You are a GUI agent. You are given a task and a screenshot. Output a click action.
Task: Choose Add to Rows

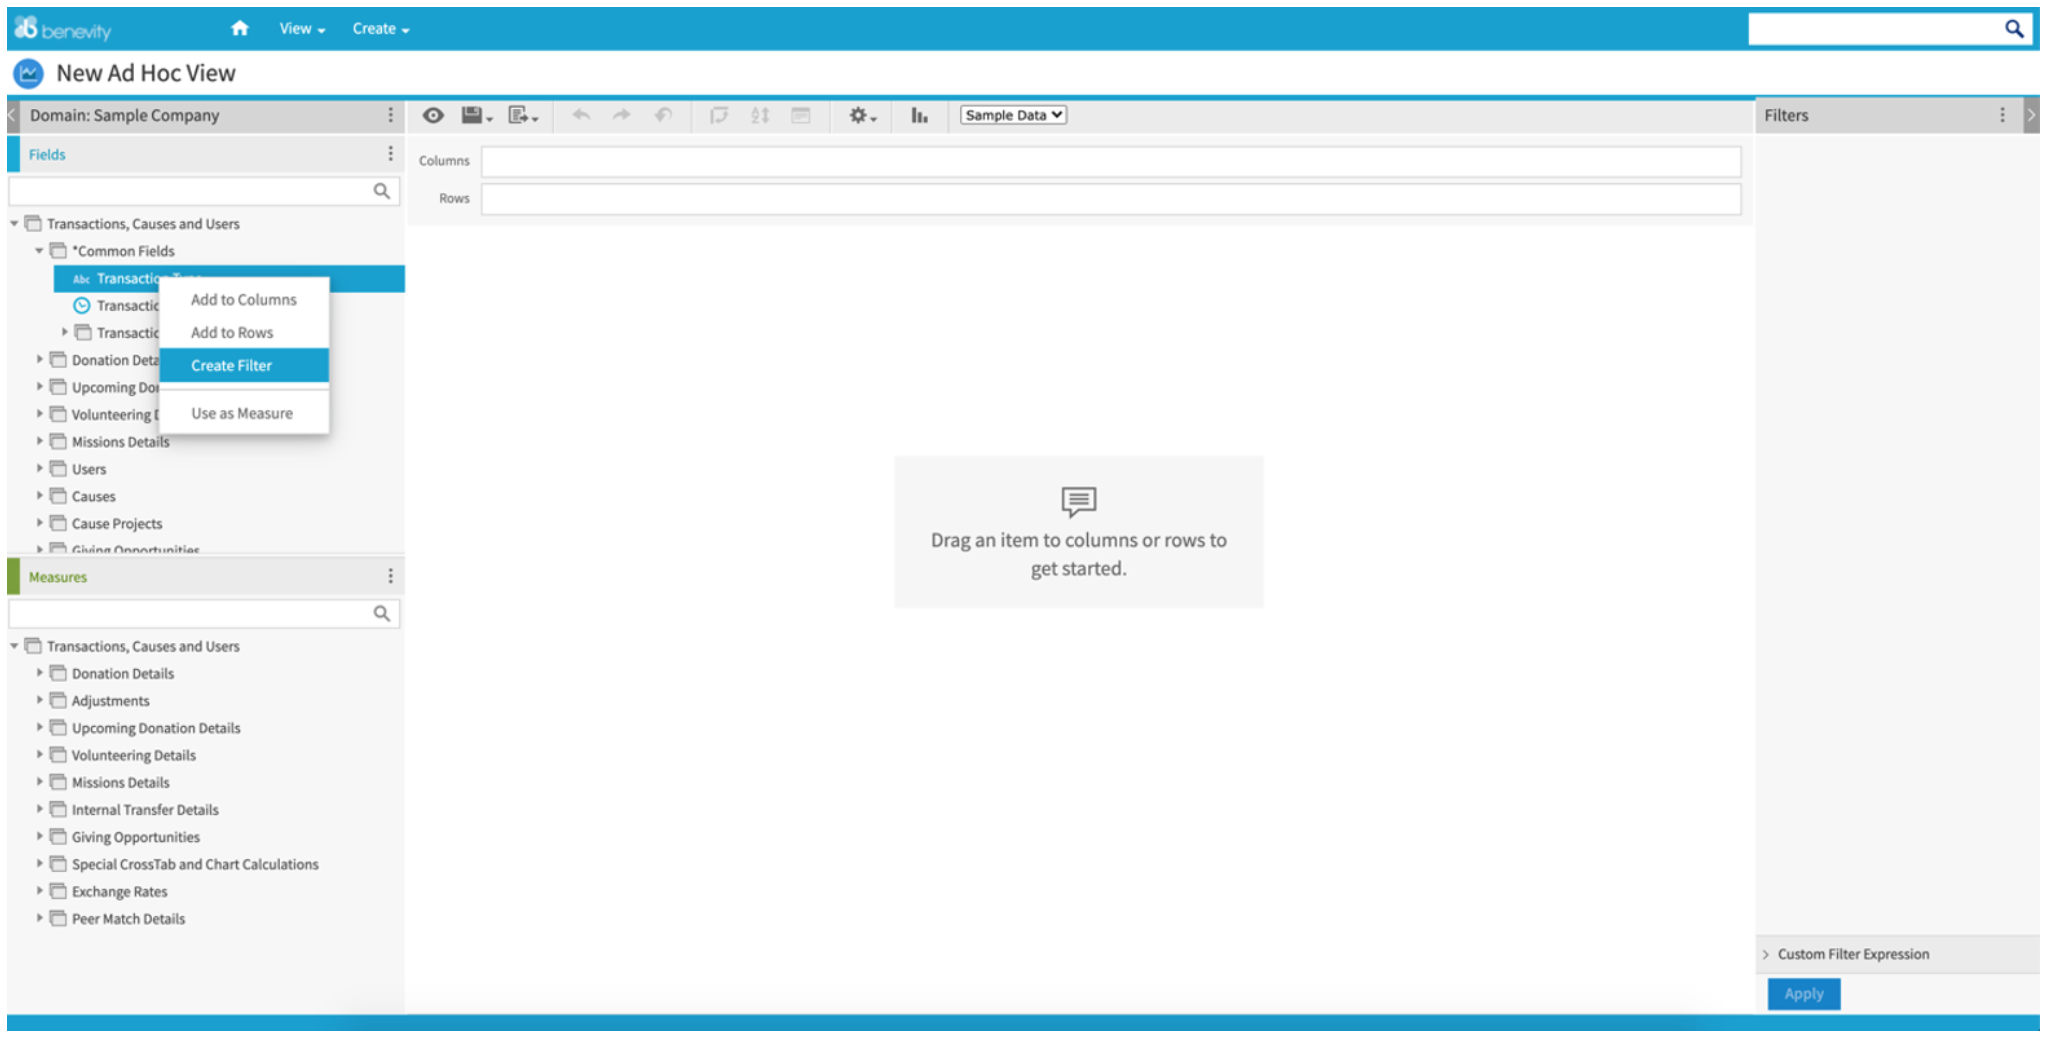click(x=244, y=332)
